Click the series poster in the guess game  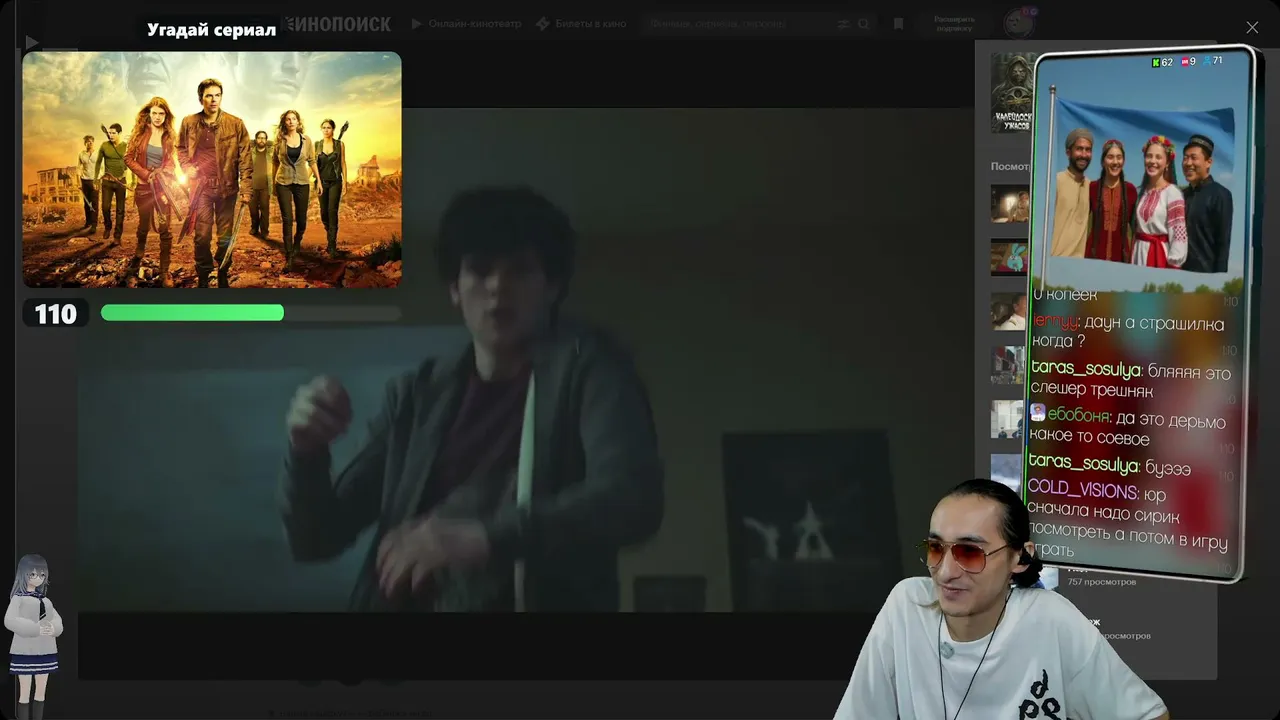pos(212,170)
